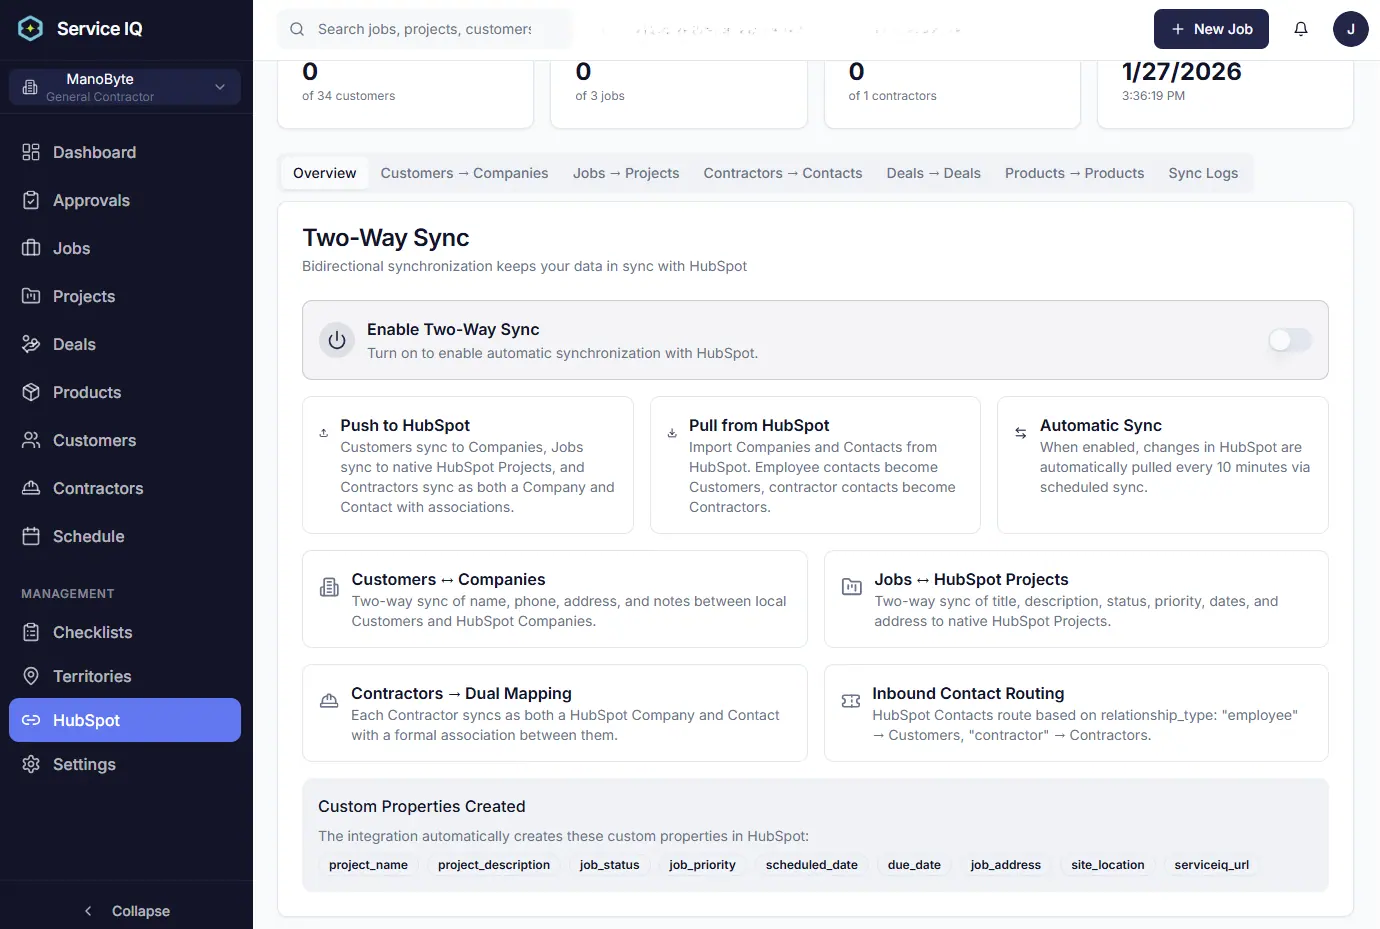Screen dimensions: 1380x929
Task: Toggle the Enable Two-Way Sync switch
Action: pos(1290,340)
